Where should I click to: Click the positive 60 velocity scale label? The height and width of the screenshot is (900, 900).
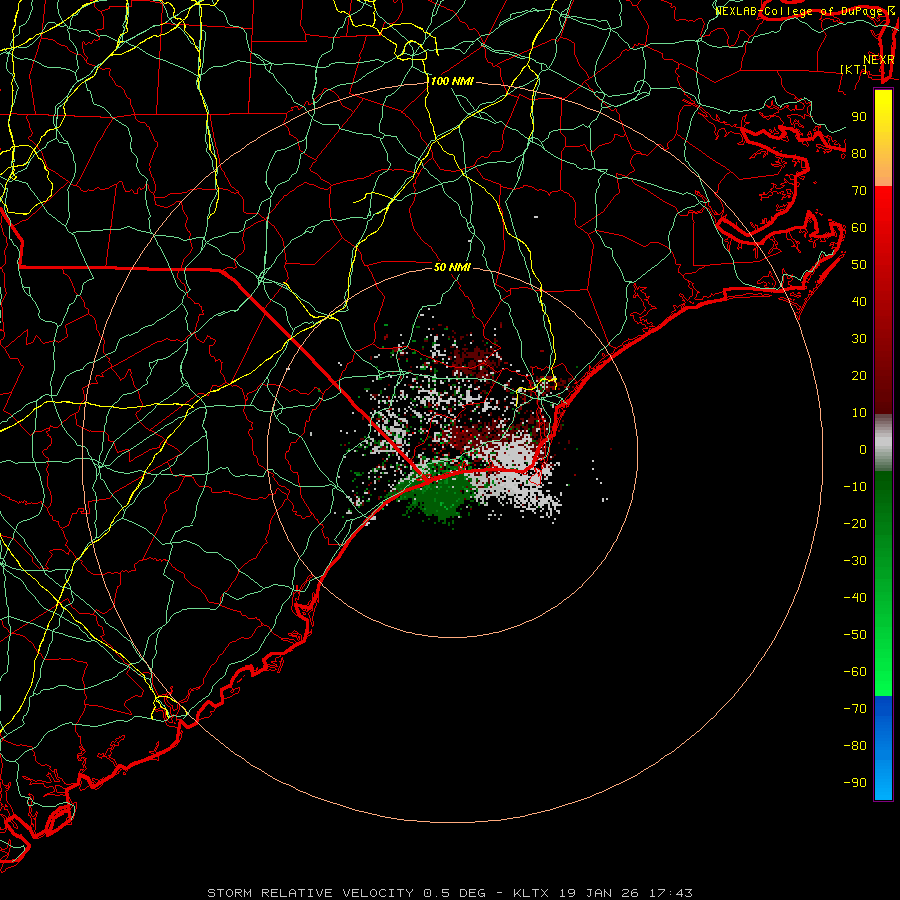click(x=859, y=228)
